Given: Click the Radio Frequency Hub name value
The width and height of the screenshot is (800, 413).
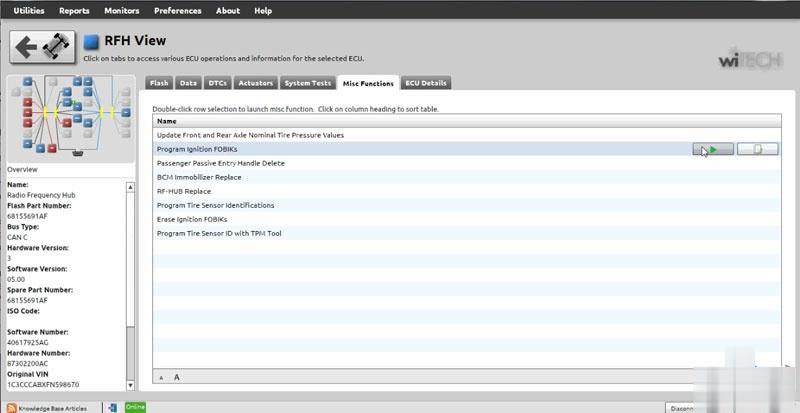Looking at the screenshot, I should pyautogui.click(x=41, y=195).
